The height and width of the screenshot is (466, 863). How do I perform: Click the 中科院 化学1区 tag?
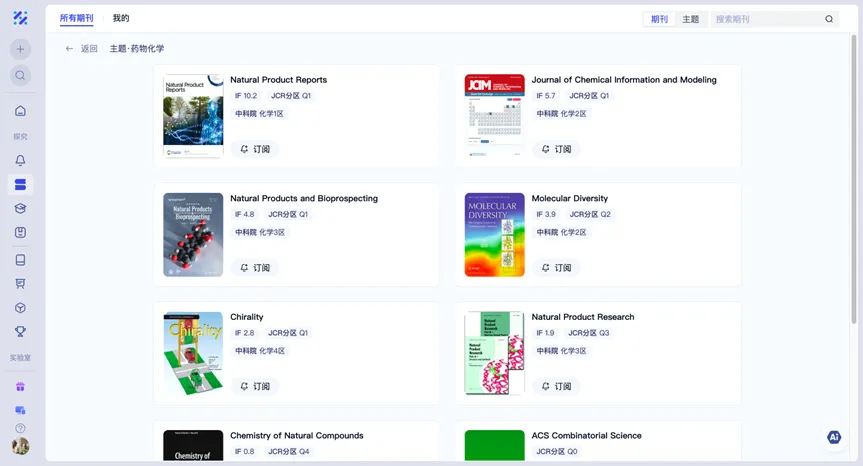click(259, 114)
